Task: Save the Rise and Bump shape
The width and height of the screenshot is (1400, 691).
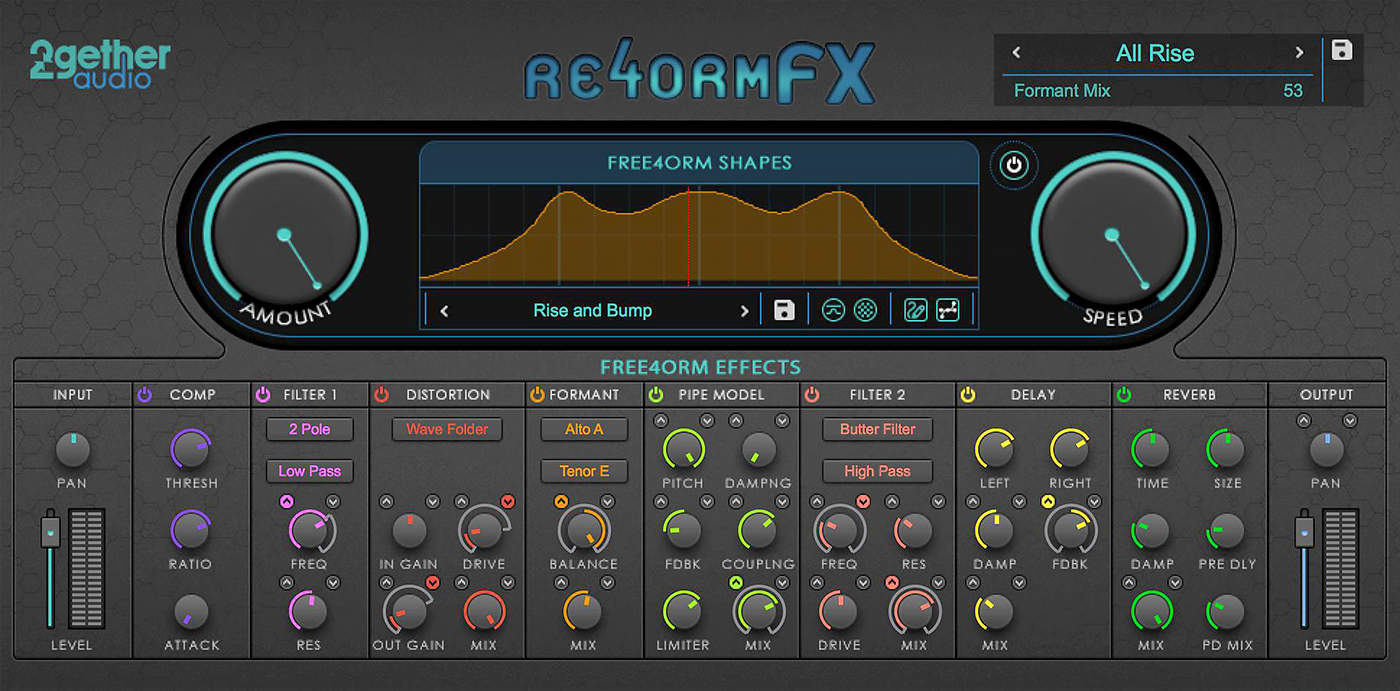Action: (784, 310)
